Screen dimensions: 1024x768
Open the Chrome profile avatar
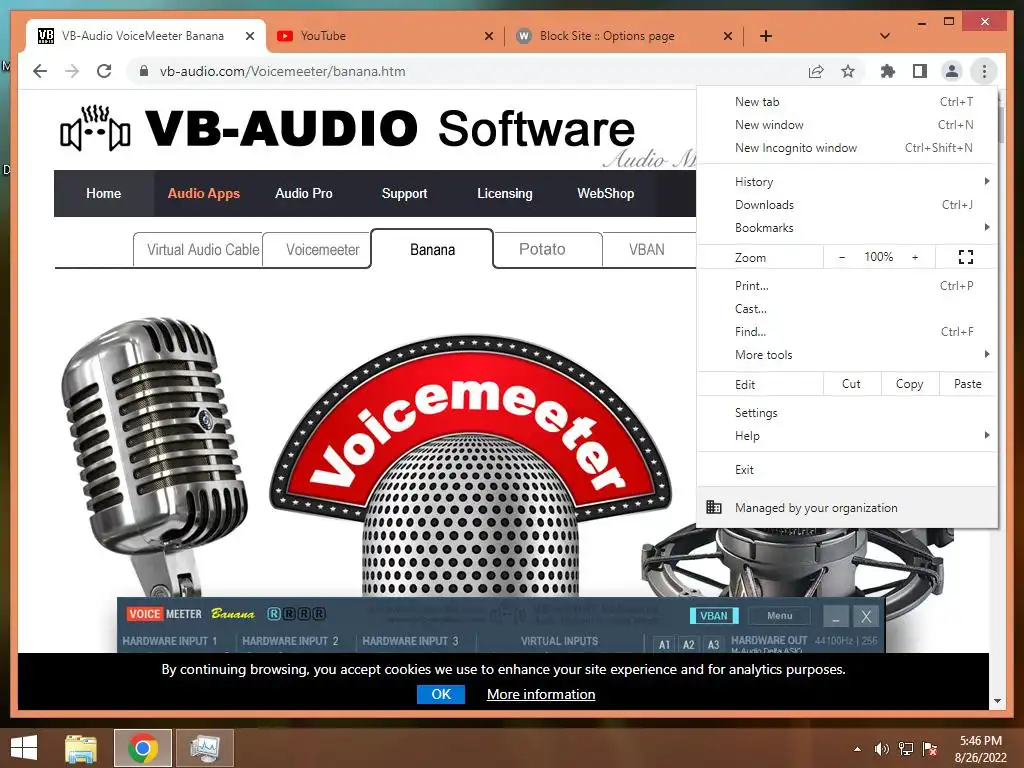tap(952, 71)
